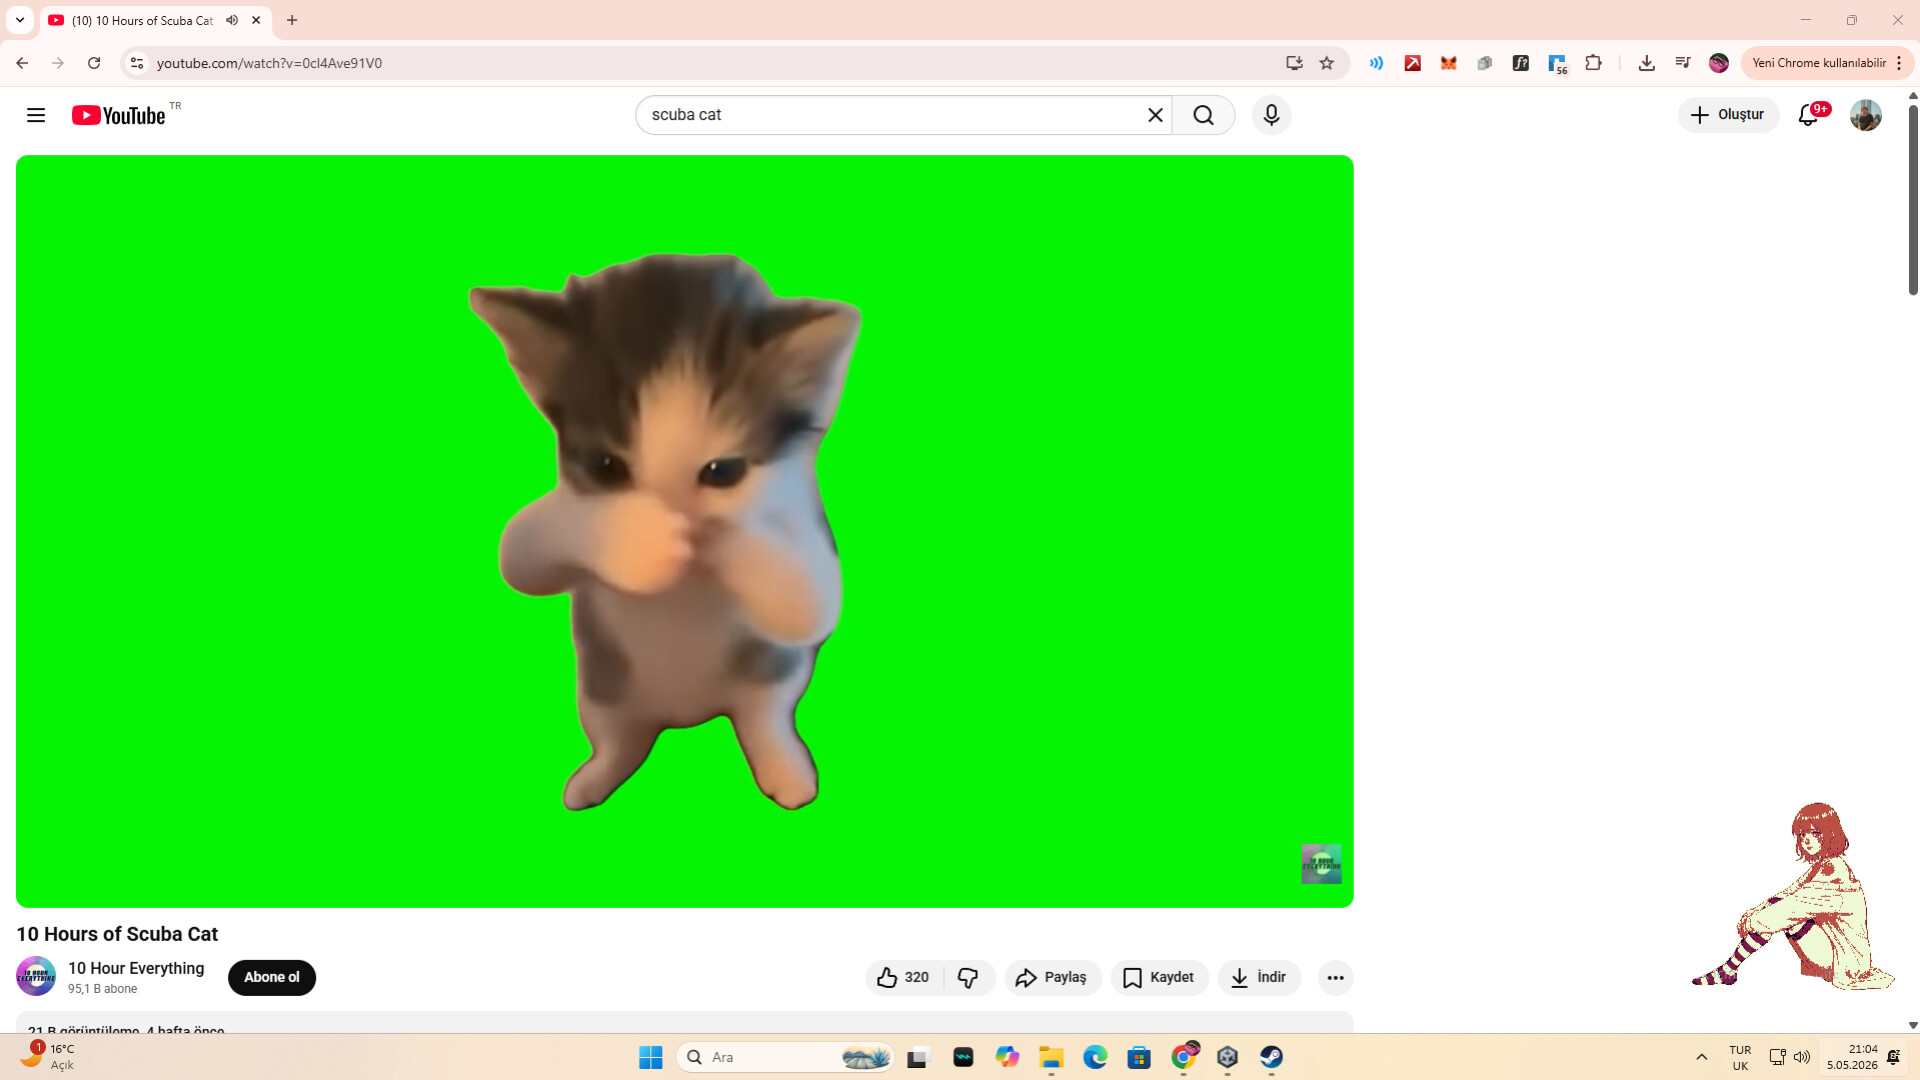
Task: Open the taskbar clock and date
Action: (1852, 1057)
